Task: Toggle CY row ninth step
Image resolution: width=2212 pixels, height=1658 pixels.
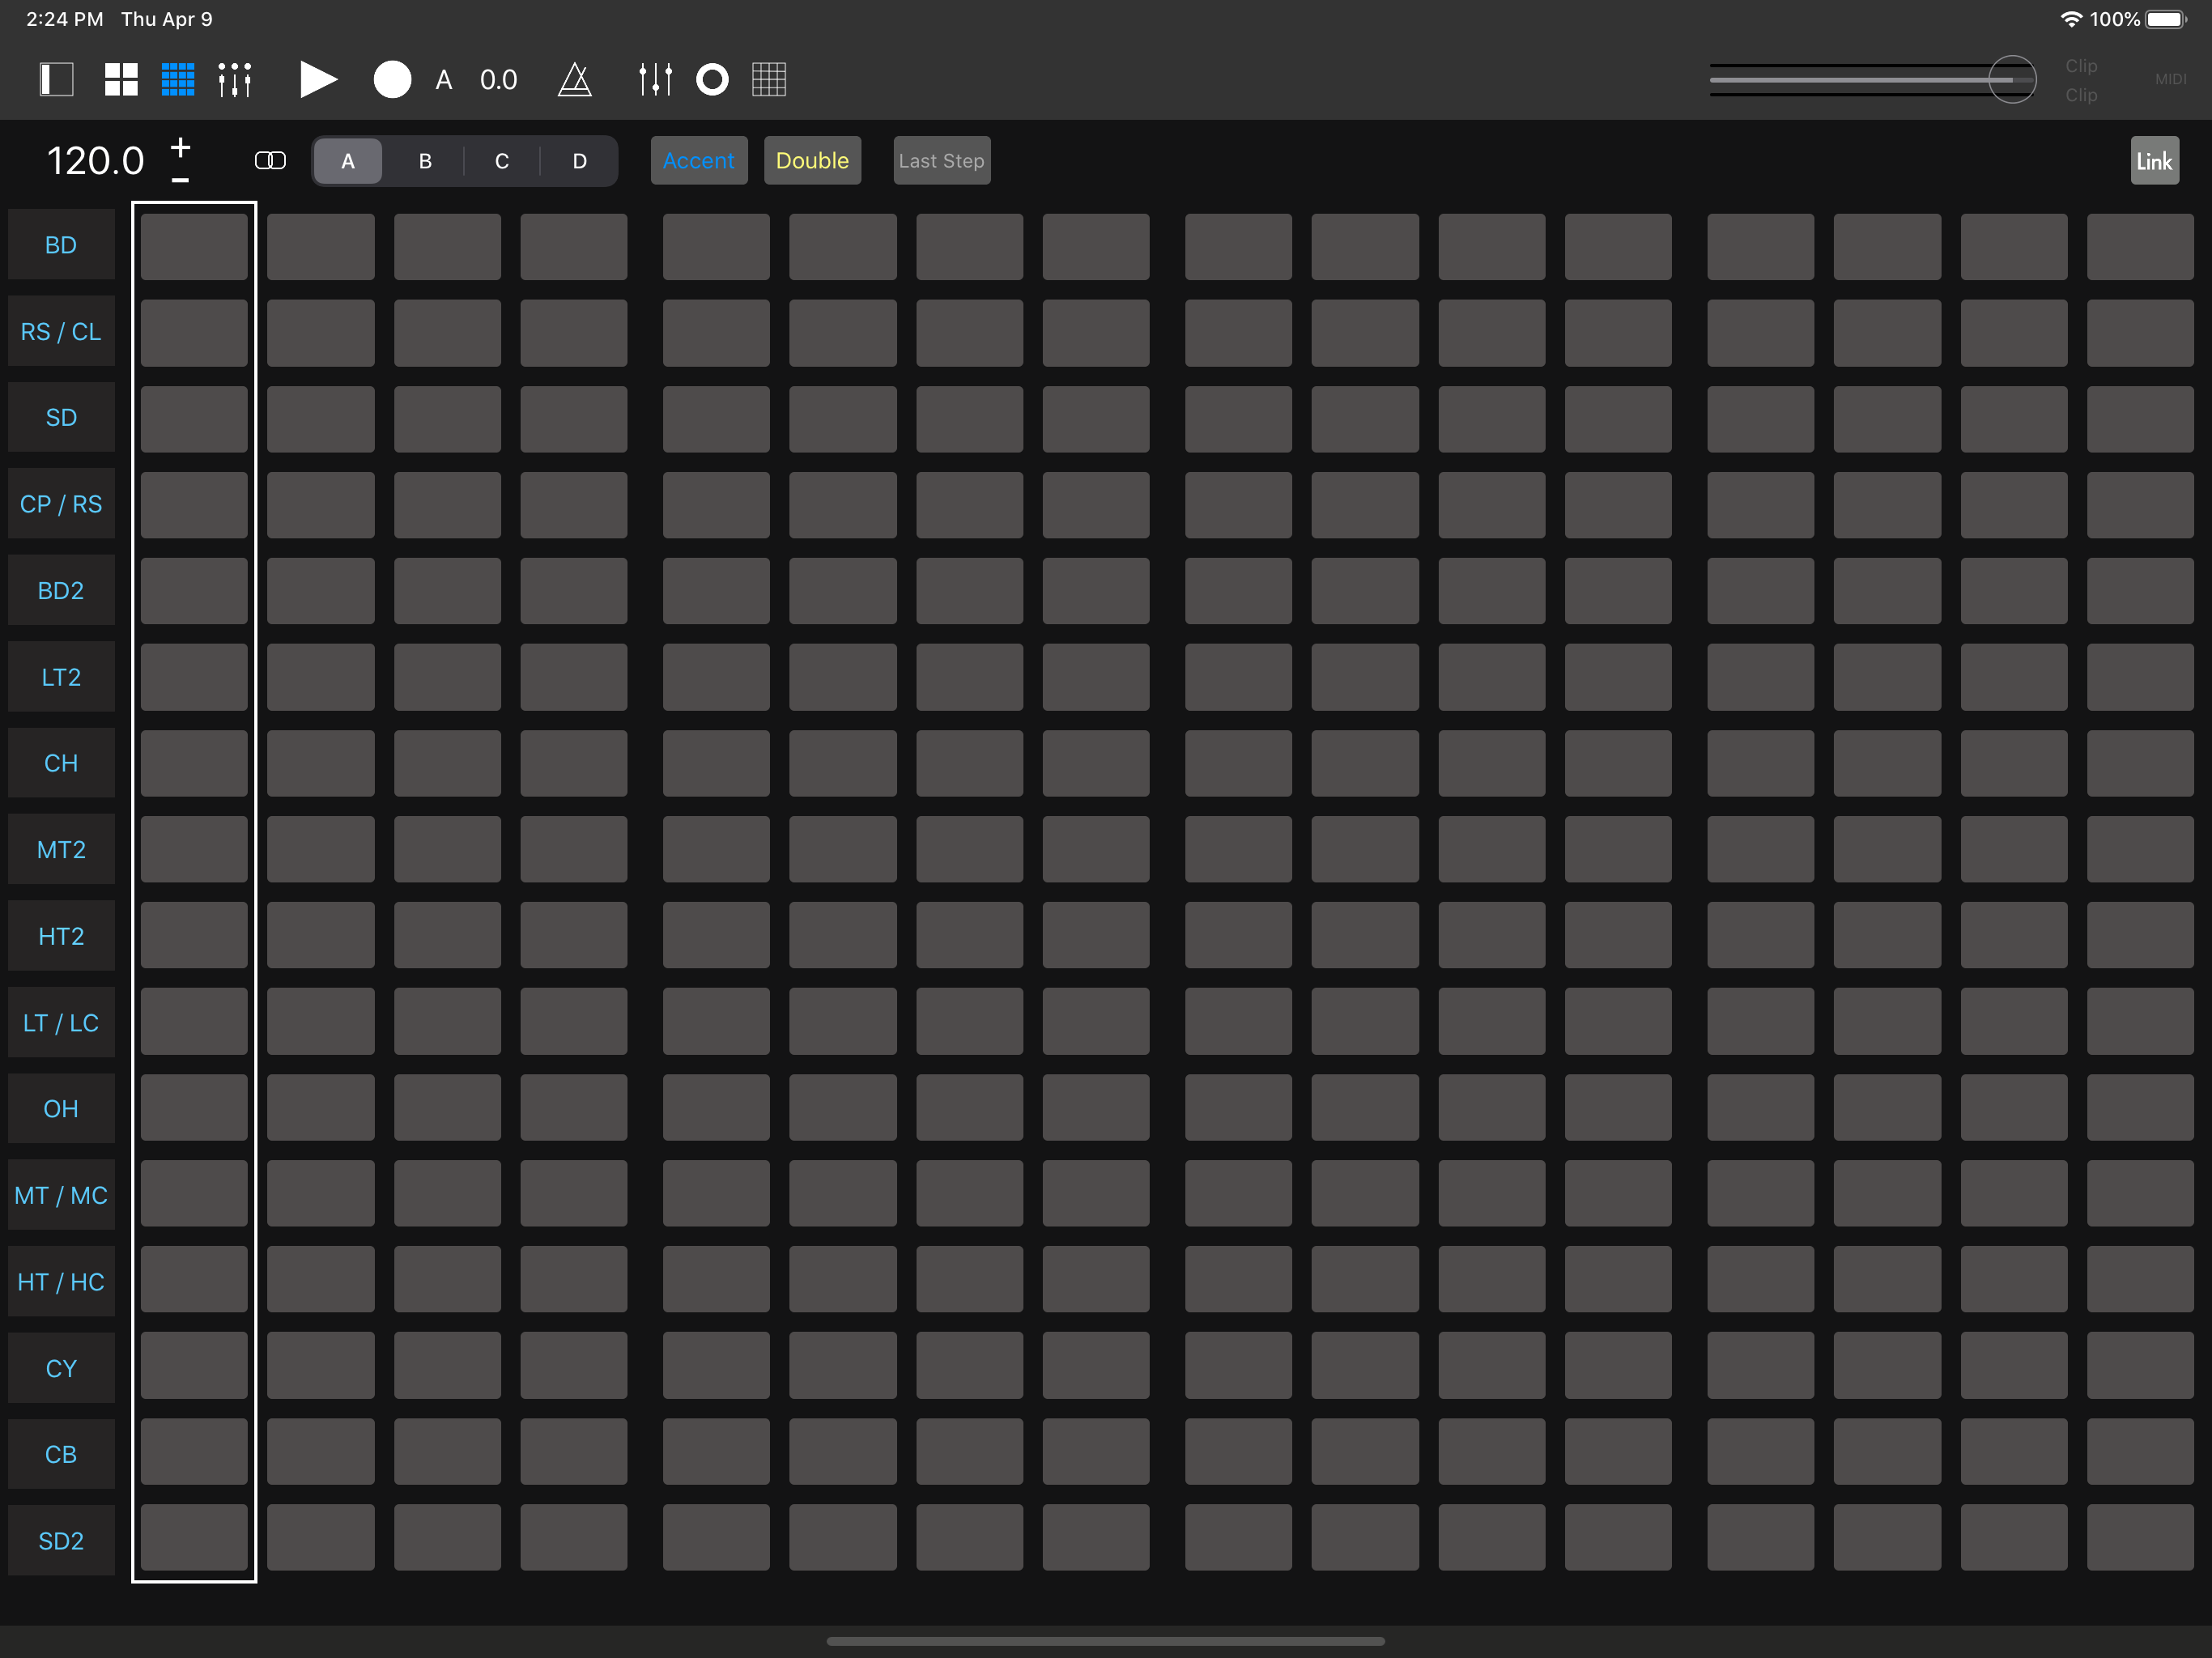Action: (x=1238, y=1365)
